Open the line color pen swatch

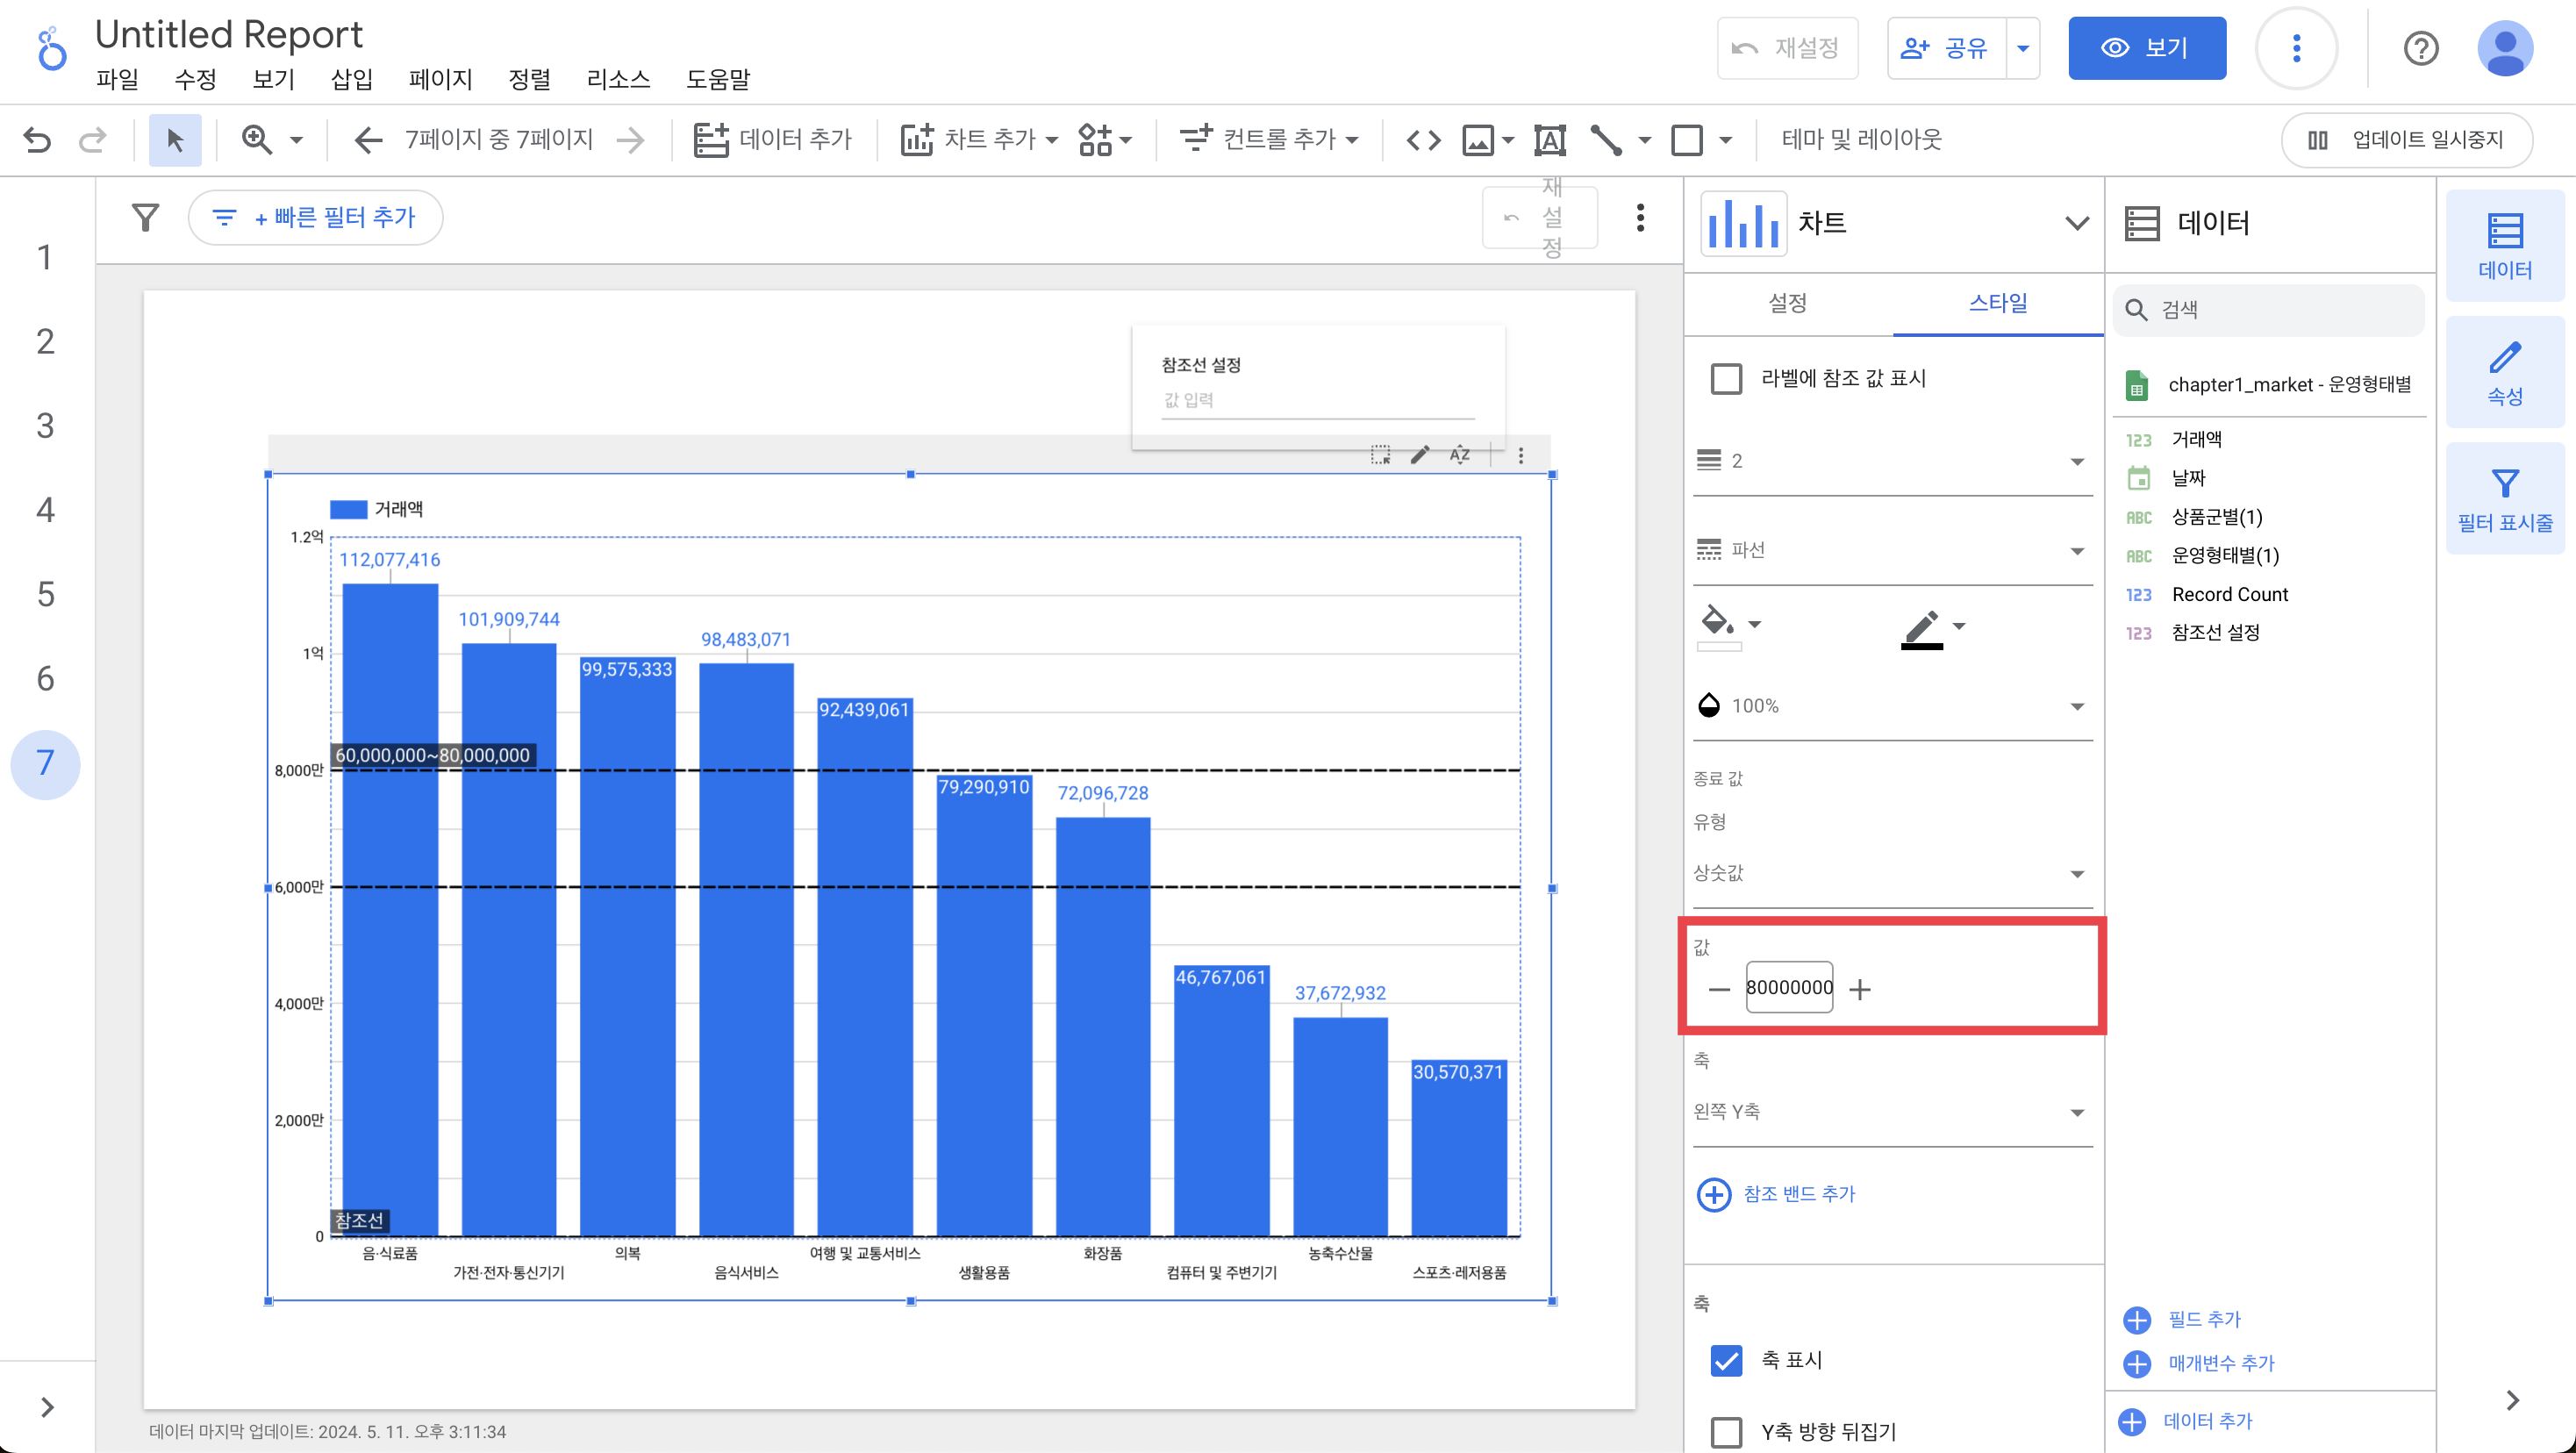1923,628
